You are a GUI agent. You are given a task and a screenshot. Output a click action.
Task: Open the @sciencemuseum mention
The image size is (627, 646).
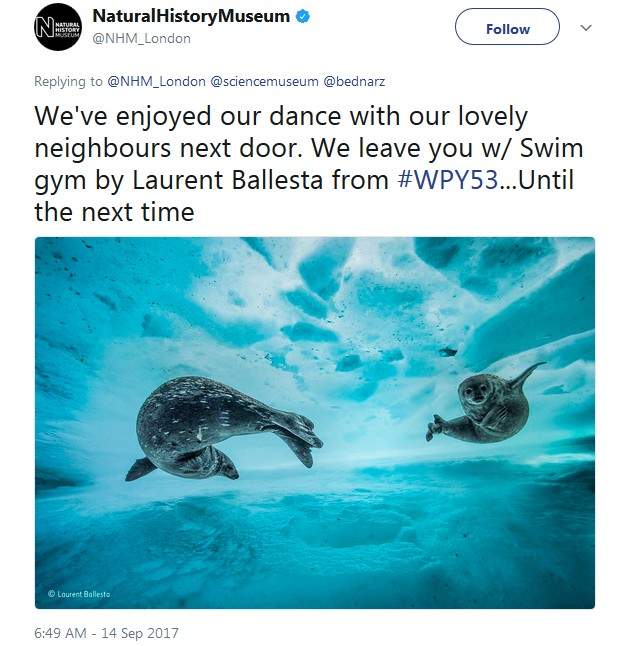pyautogui.click(x=263, y=81)
